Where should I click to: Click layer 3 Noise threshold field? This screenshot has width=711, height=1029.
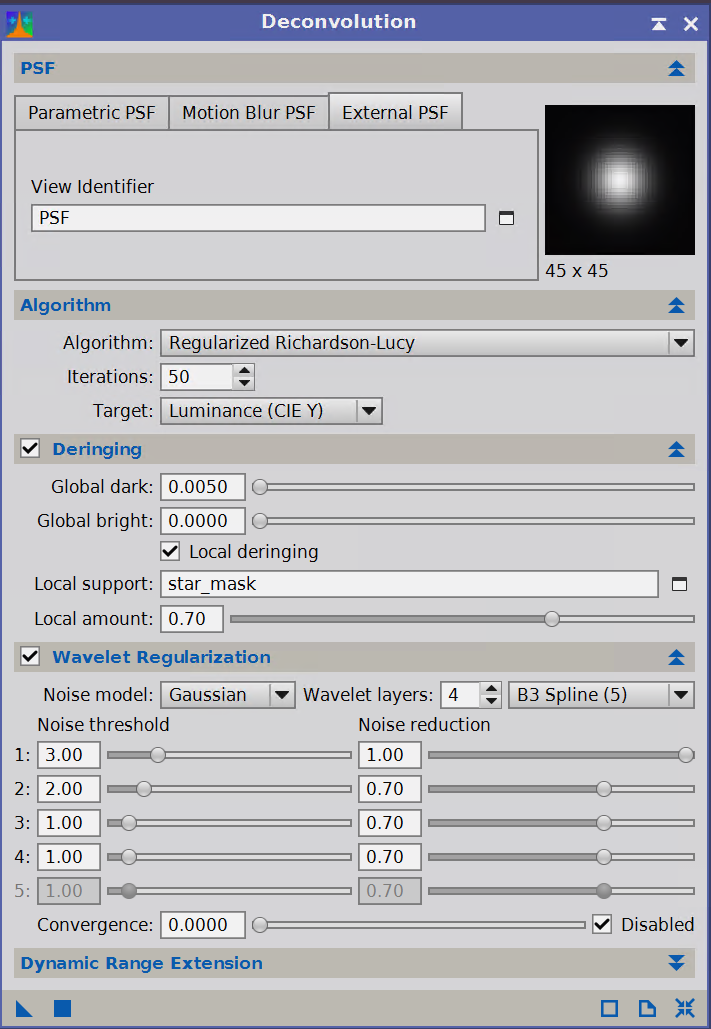click(x=69, y=823)
